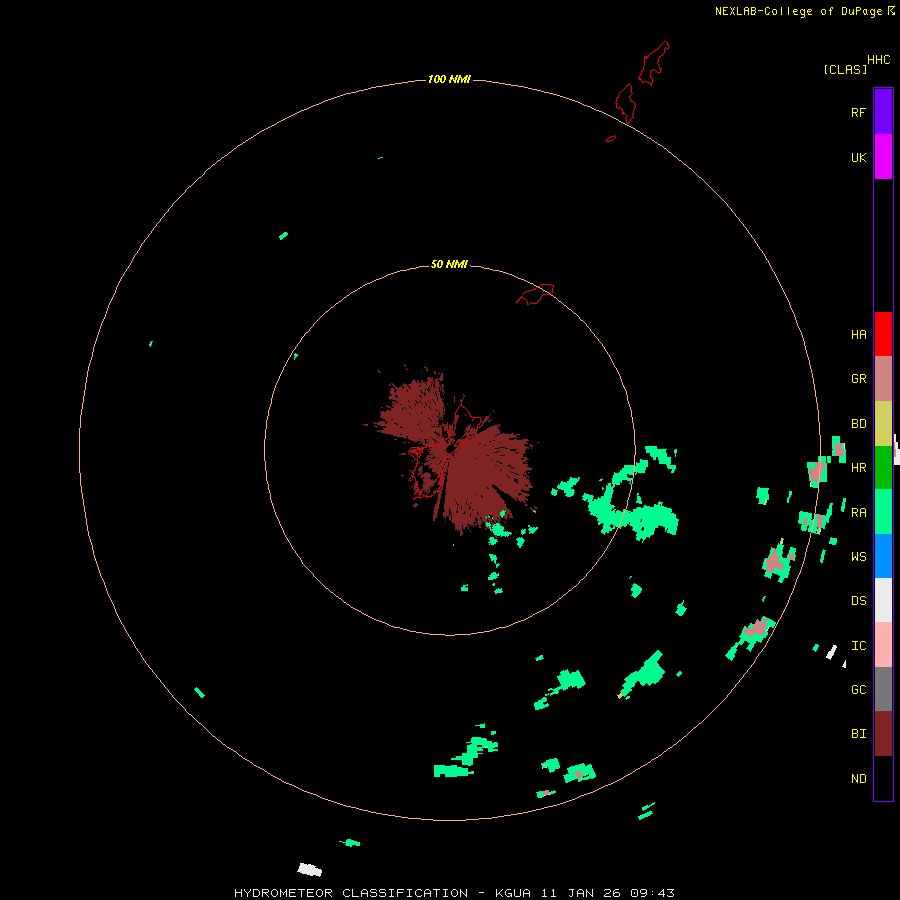The width and height of the screenshot is (900, 900).
Task: Click the BI legend label
Action: tap(859, 734)
